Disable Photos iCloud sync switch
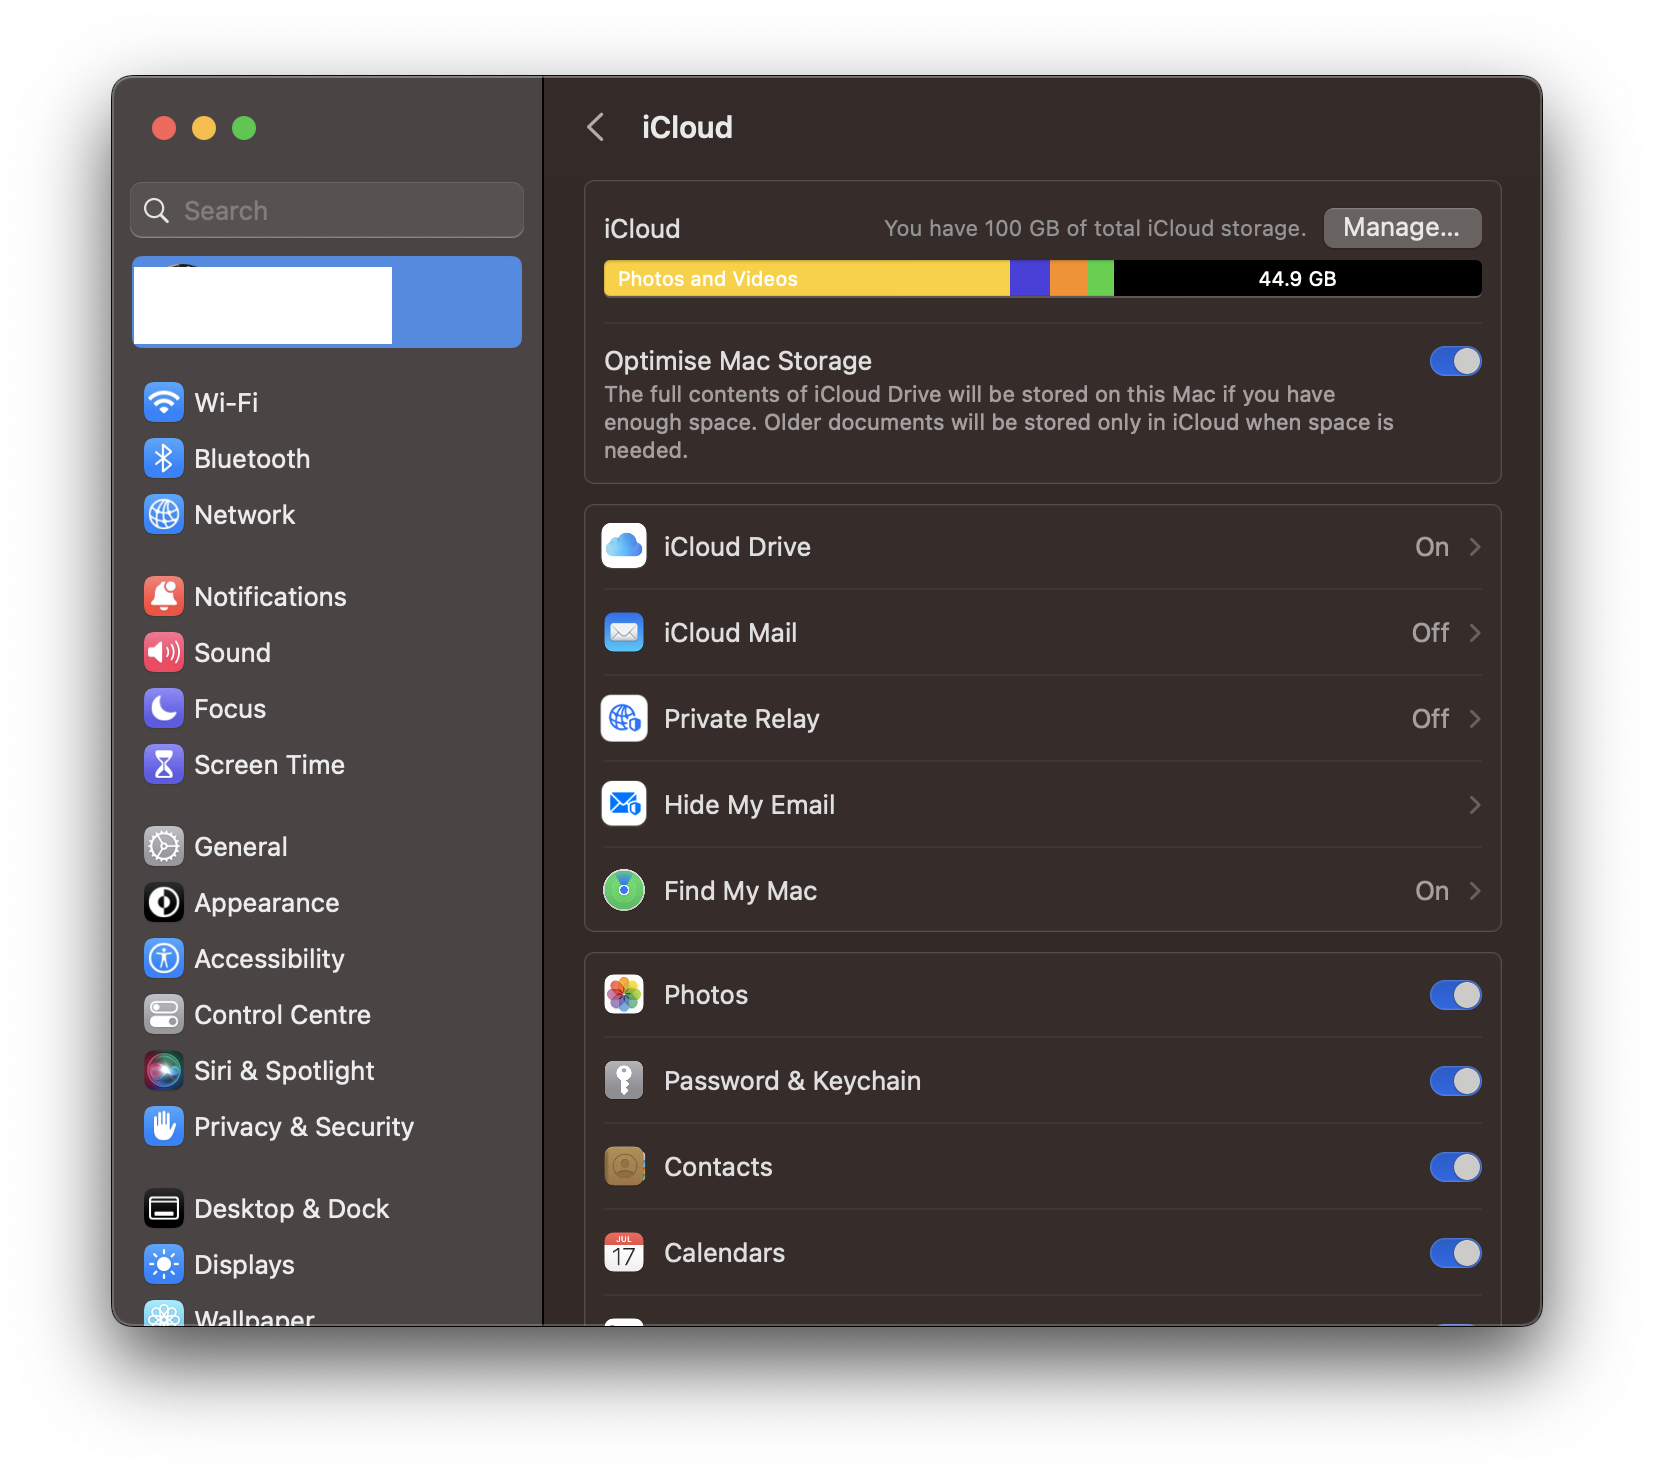 [x=1455, y=995]
